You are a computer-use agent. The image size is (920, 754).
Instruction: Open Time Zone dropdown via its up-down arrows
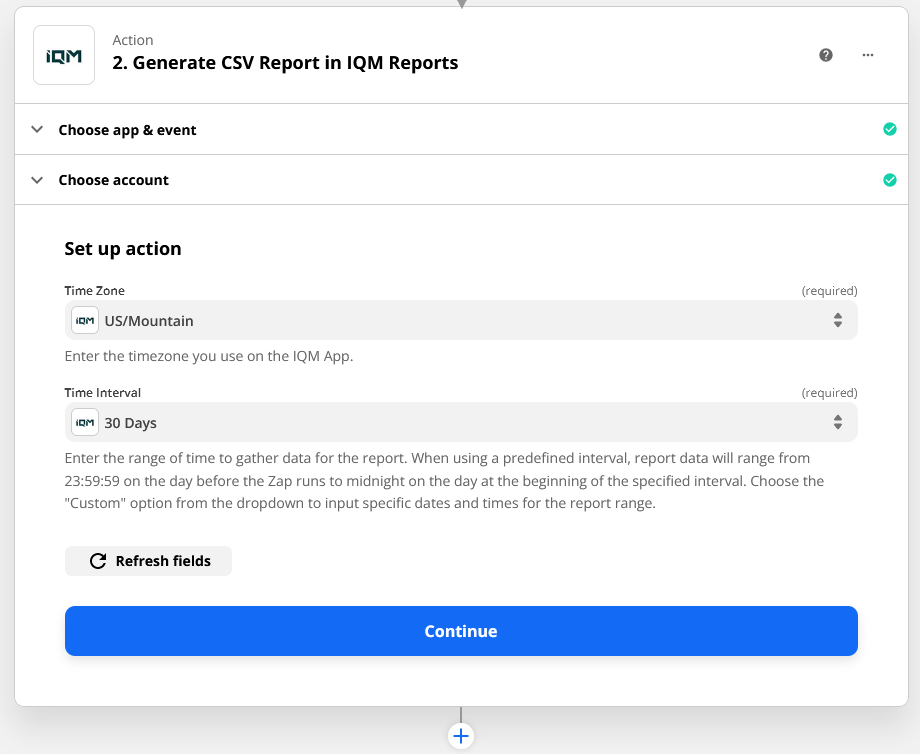(837, 321)
